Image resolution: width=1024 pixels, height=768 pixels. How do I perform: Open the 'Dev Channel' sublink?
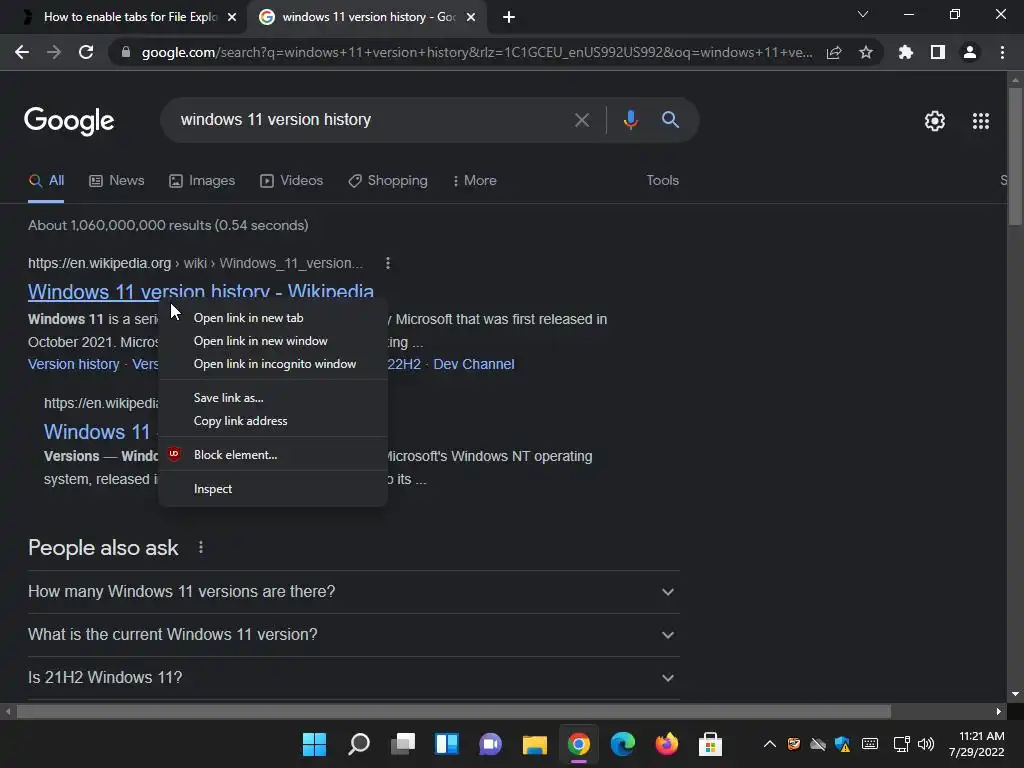pos(473,364)
